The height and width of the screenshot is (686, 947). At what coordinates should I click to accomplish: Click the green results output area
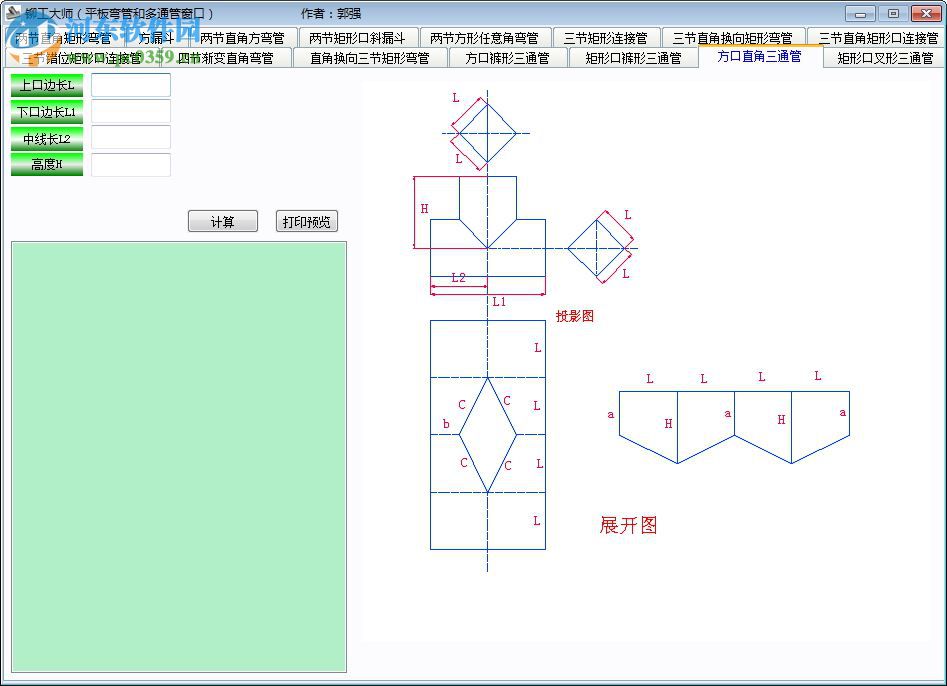tap(179, 457)
